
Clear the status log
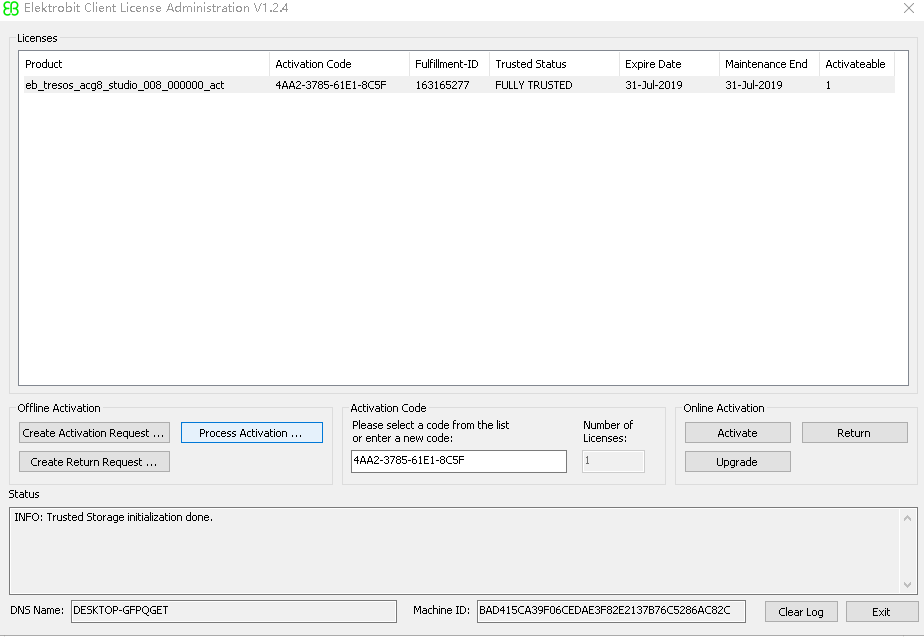(x=801, y=612)
